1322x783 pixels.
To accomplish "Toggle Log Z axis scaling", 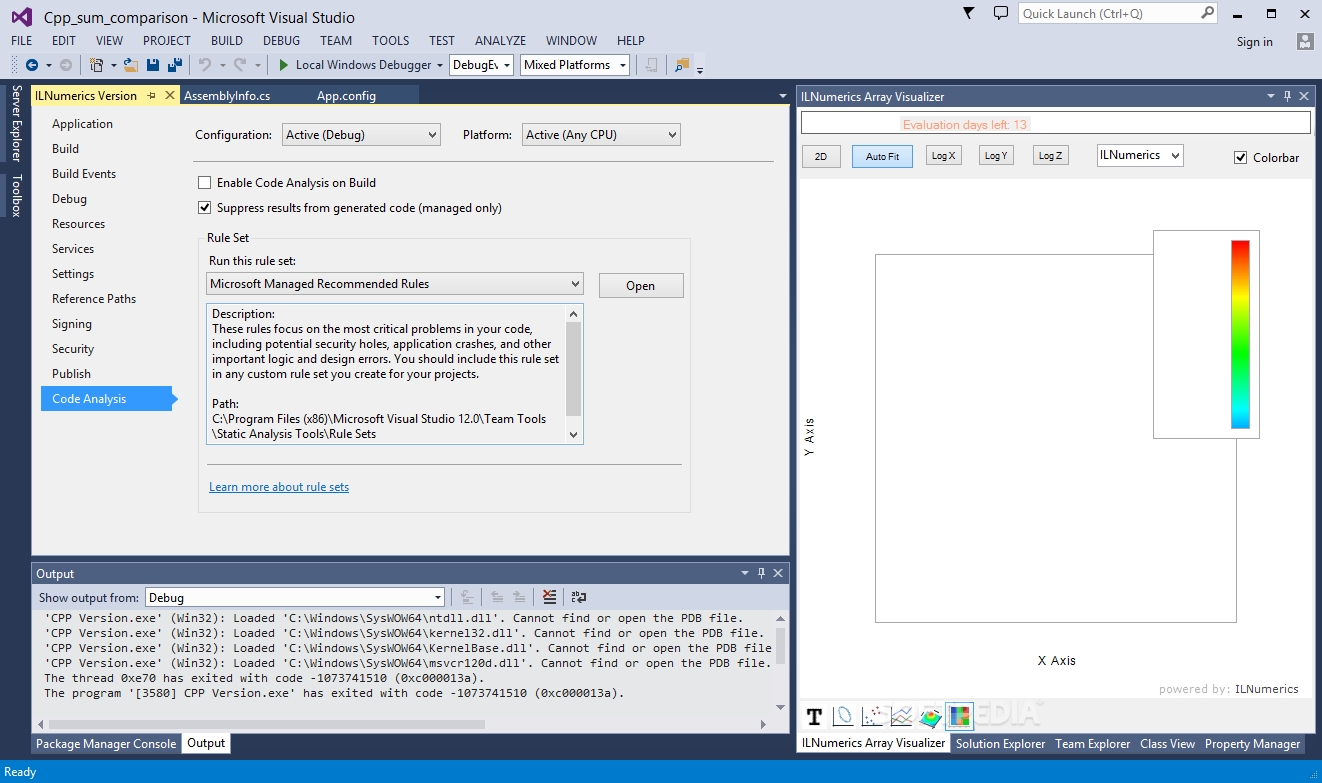I will pos(1050,155).
